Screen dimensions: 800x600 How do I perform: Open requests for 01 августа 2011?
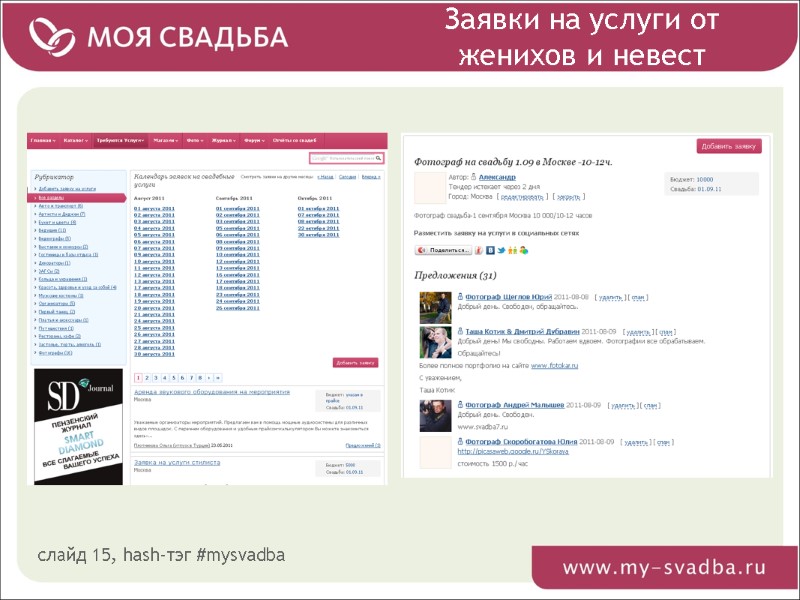(154, 209)
